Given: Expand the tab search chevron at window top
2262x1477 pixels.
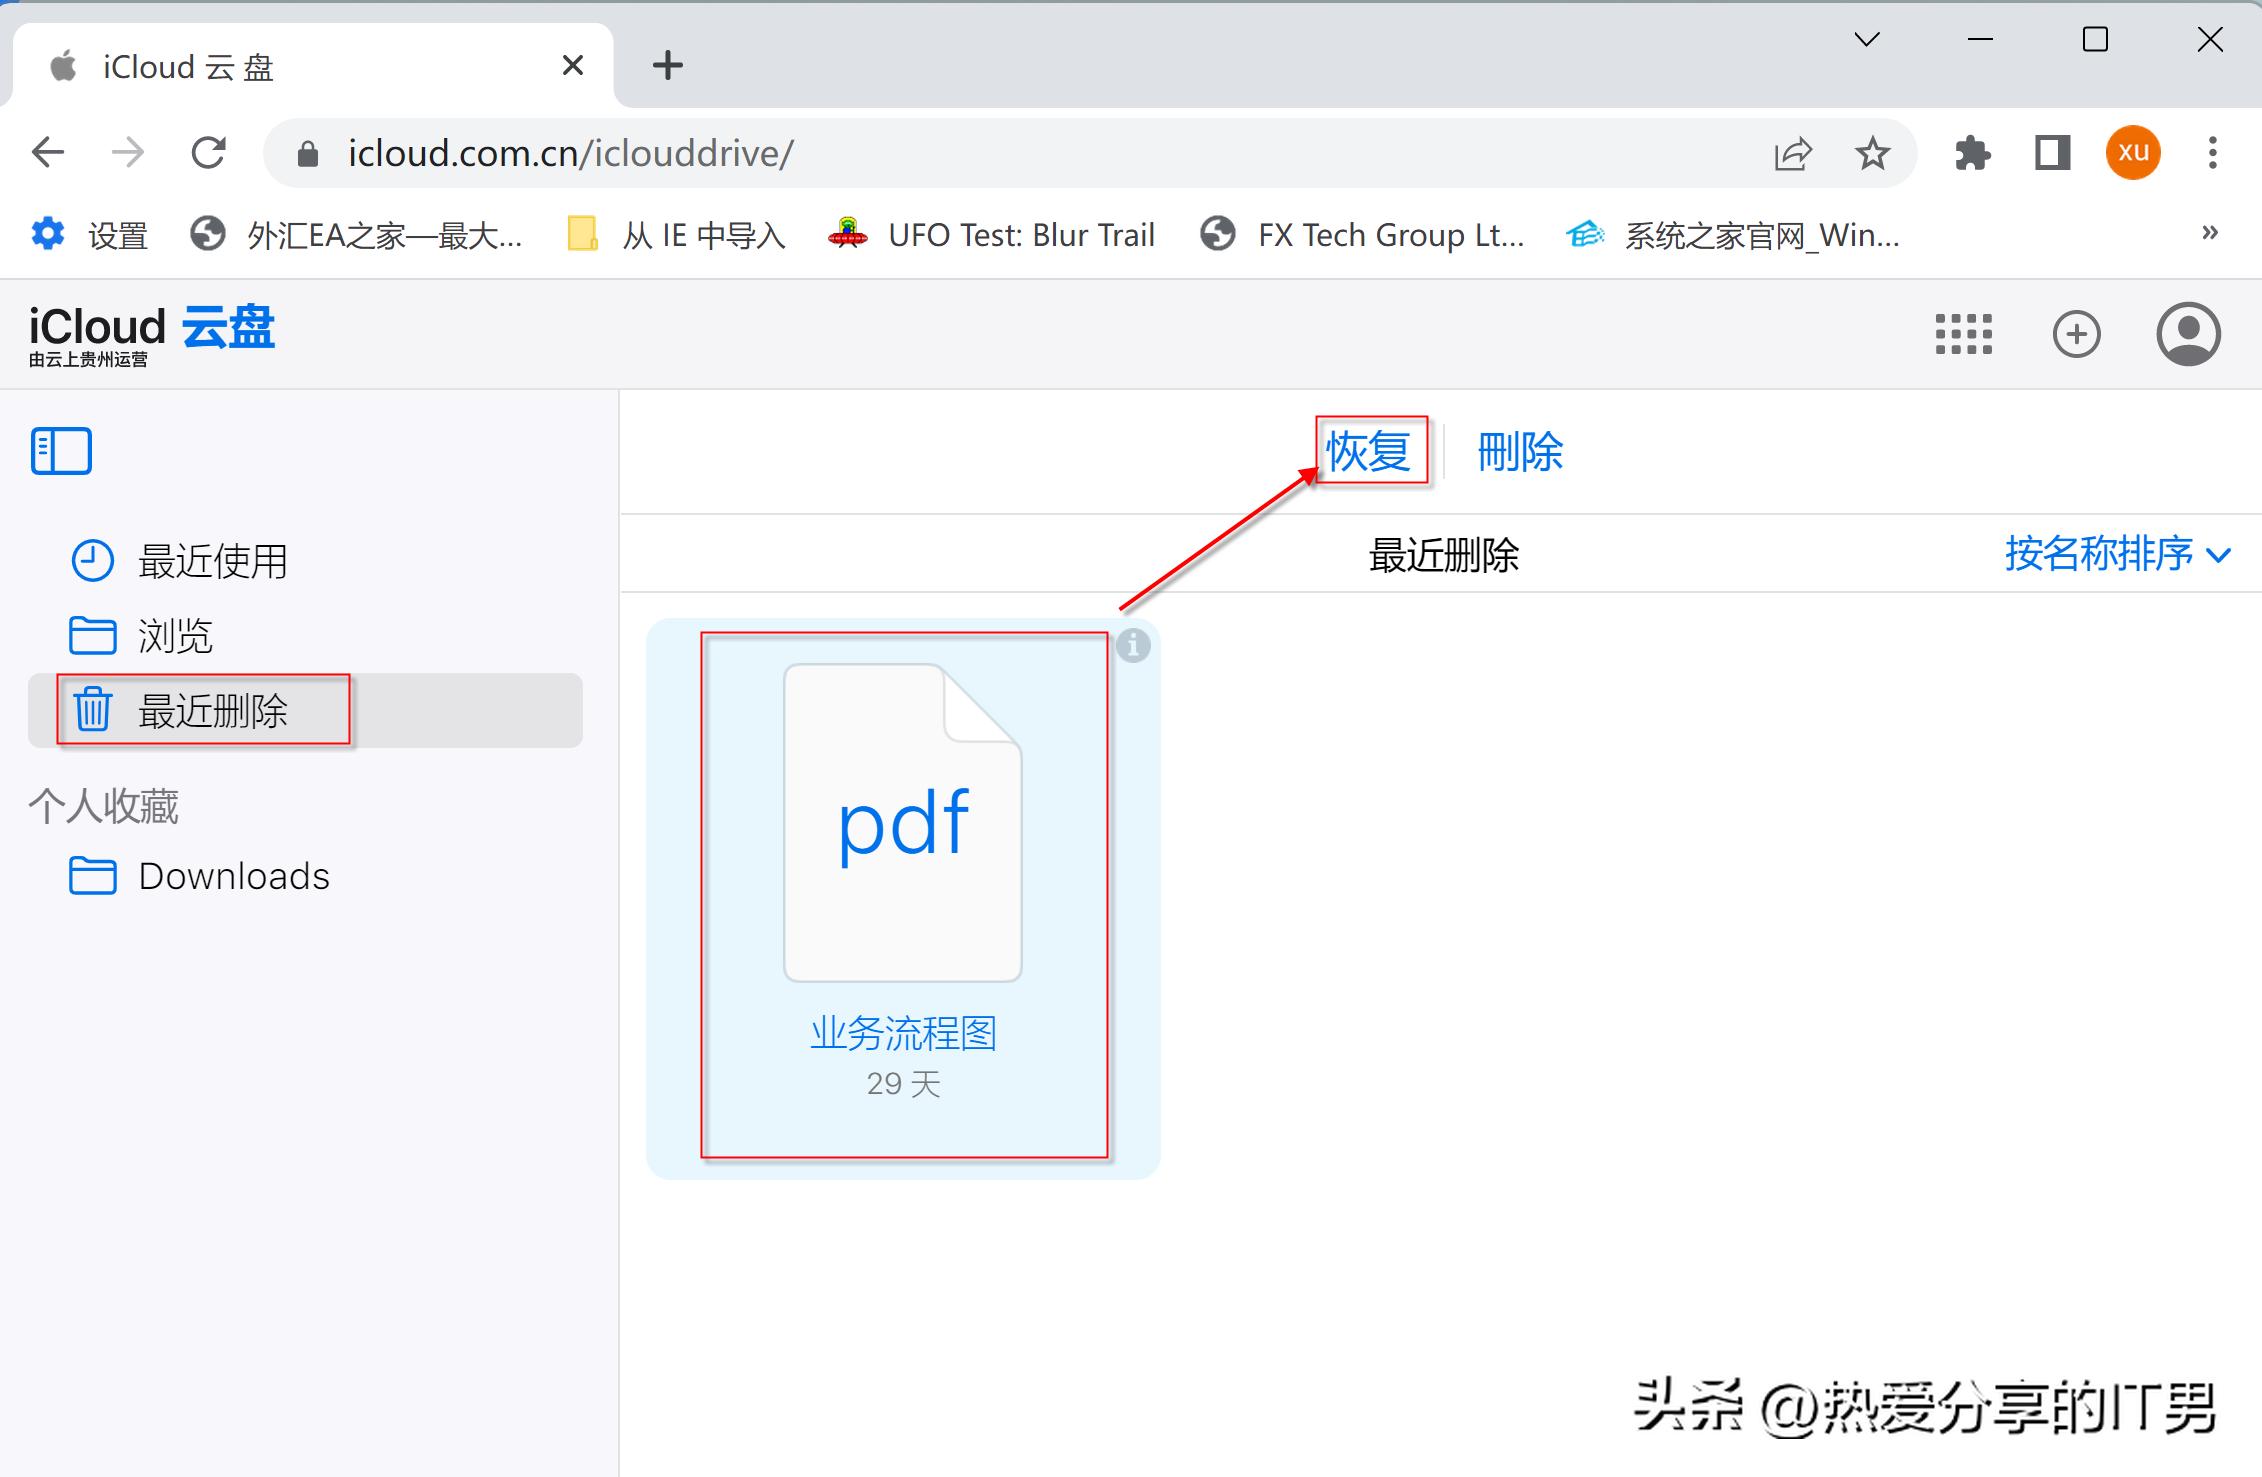Looking at the screenshot, I should coord(1868,39).
